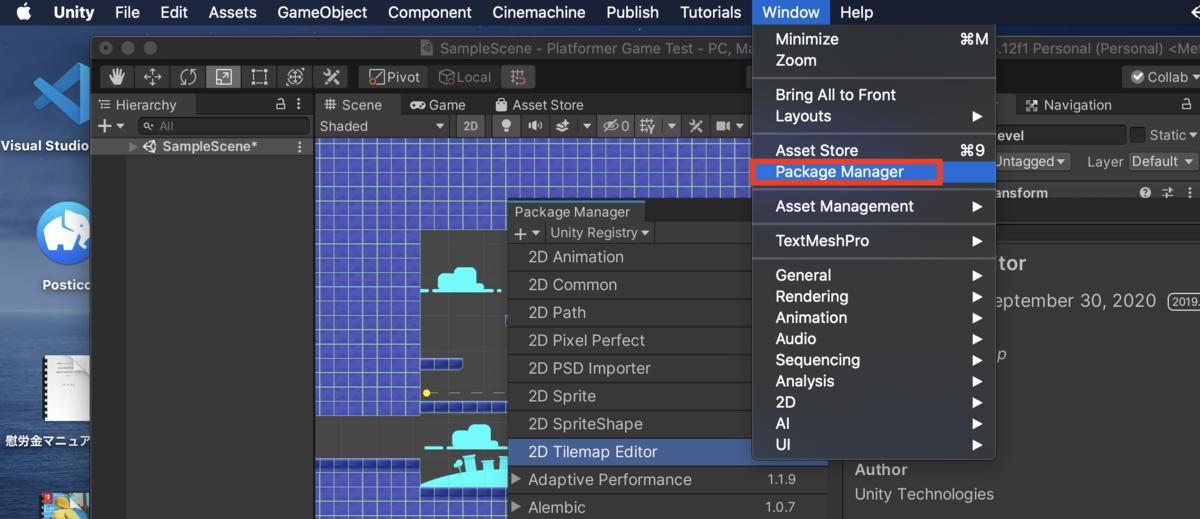This screenshot has height=519, width=1200.
Task: Open the Postico desktop icon
Action: coord(65,232)
